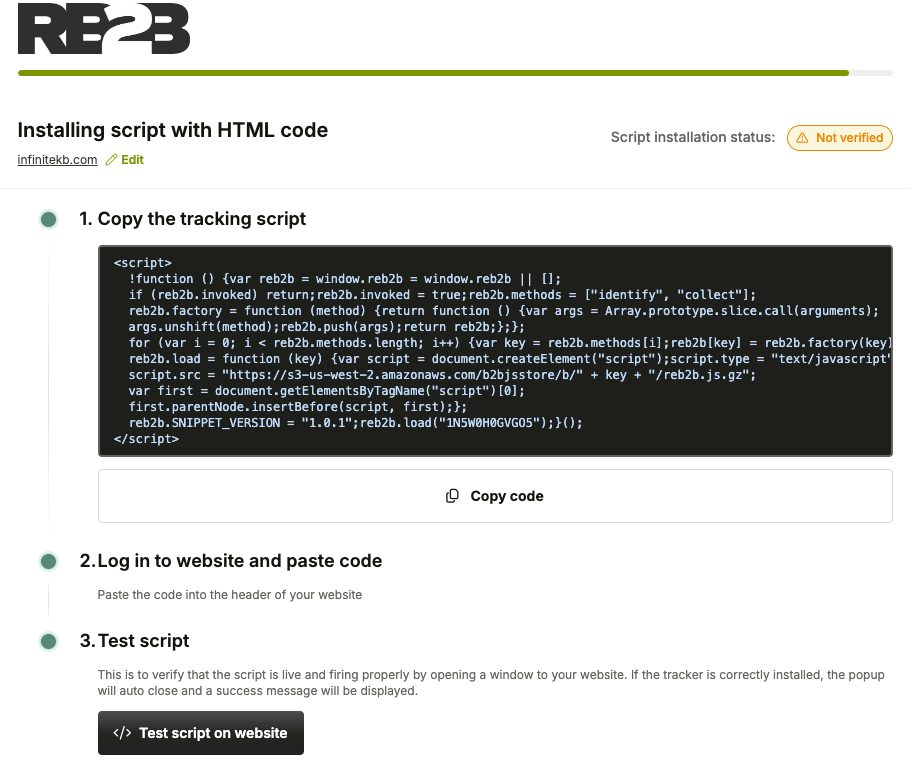Click the green setup progress bar
The image size is (910, 766).
click(432, 73)
